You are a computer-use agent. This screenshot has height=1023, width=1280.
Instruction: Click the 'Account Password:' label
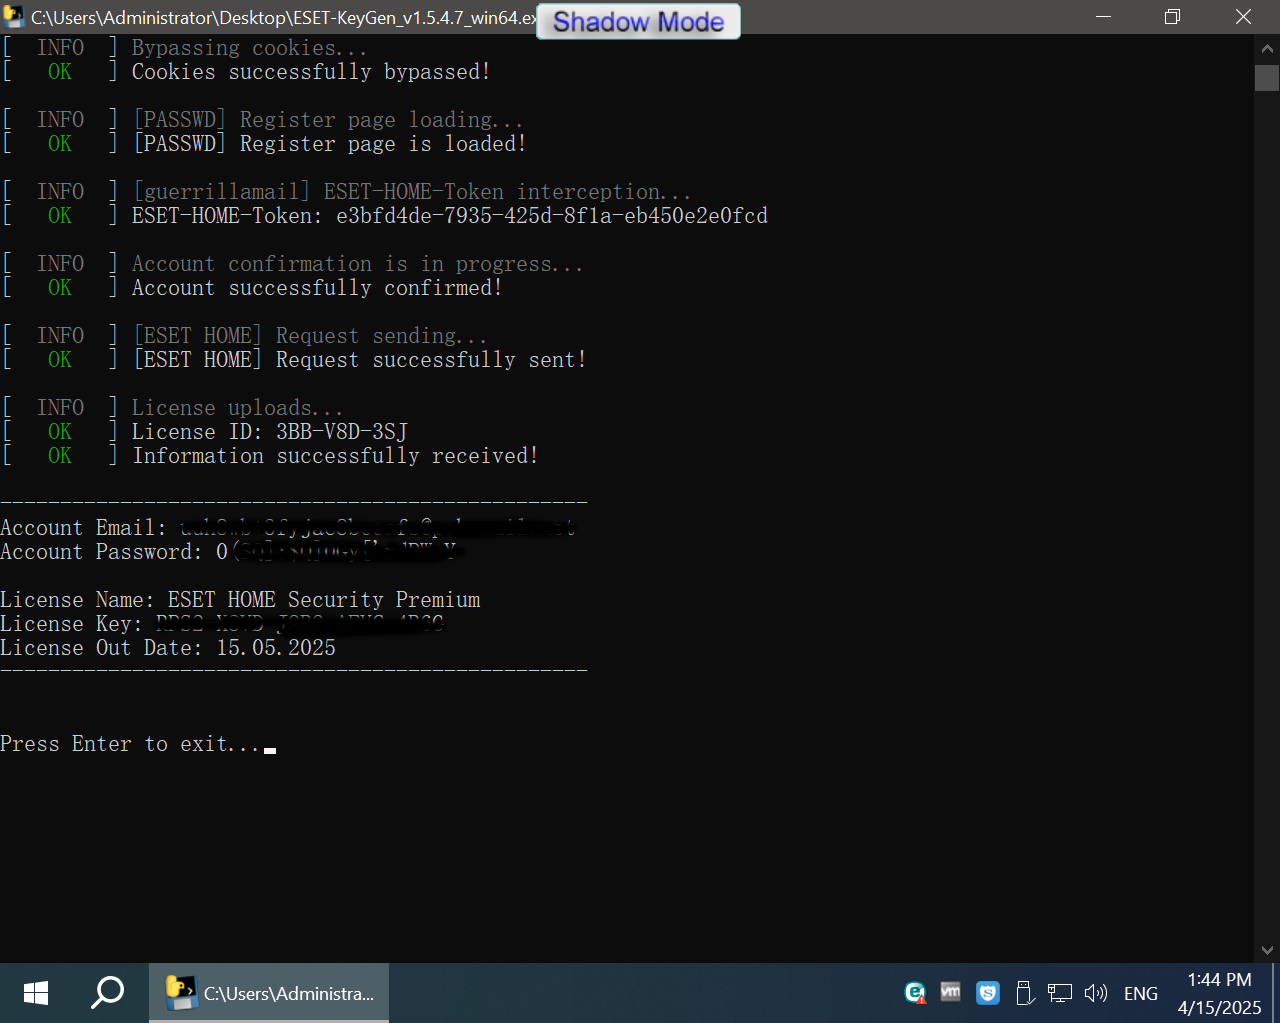[102, 552]
